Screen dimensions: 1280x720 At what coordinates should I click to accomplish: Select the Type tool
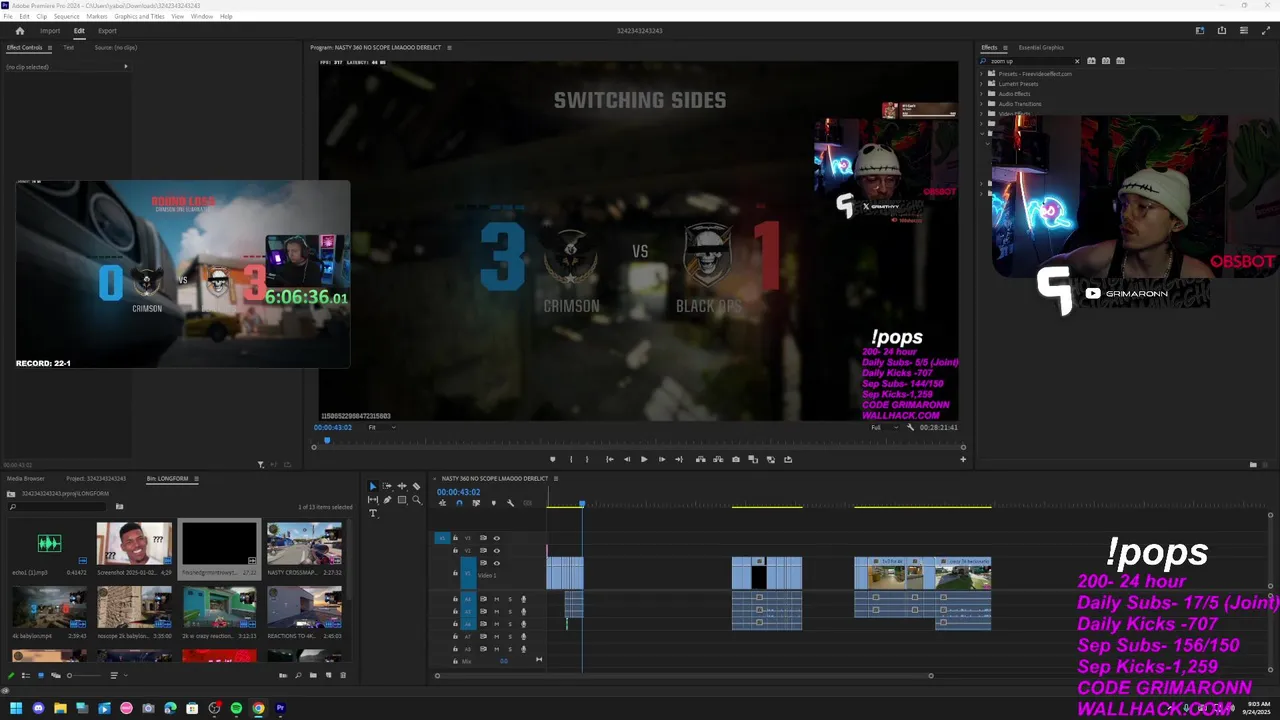pyautogui.click(x=373, y=513)
